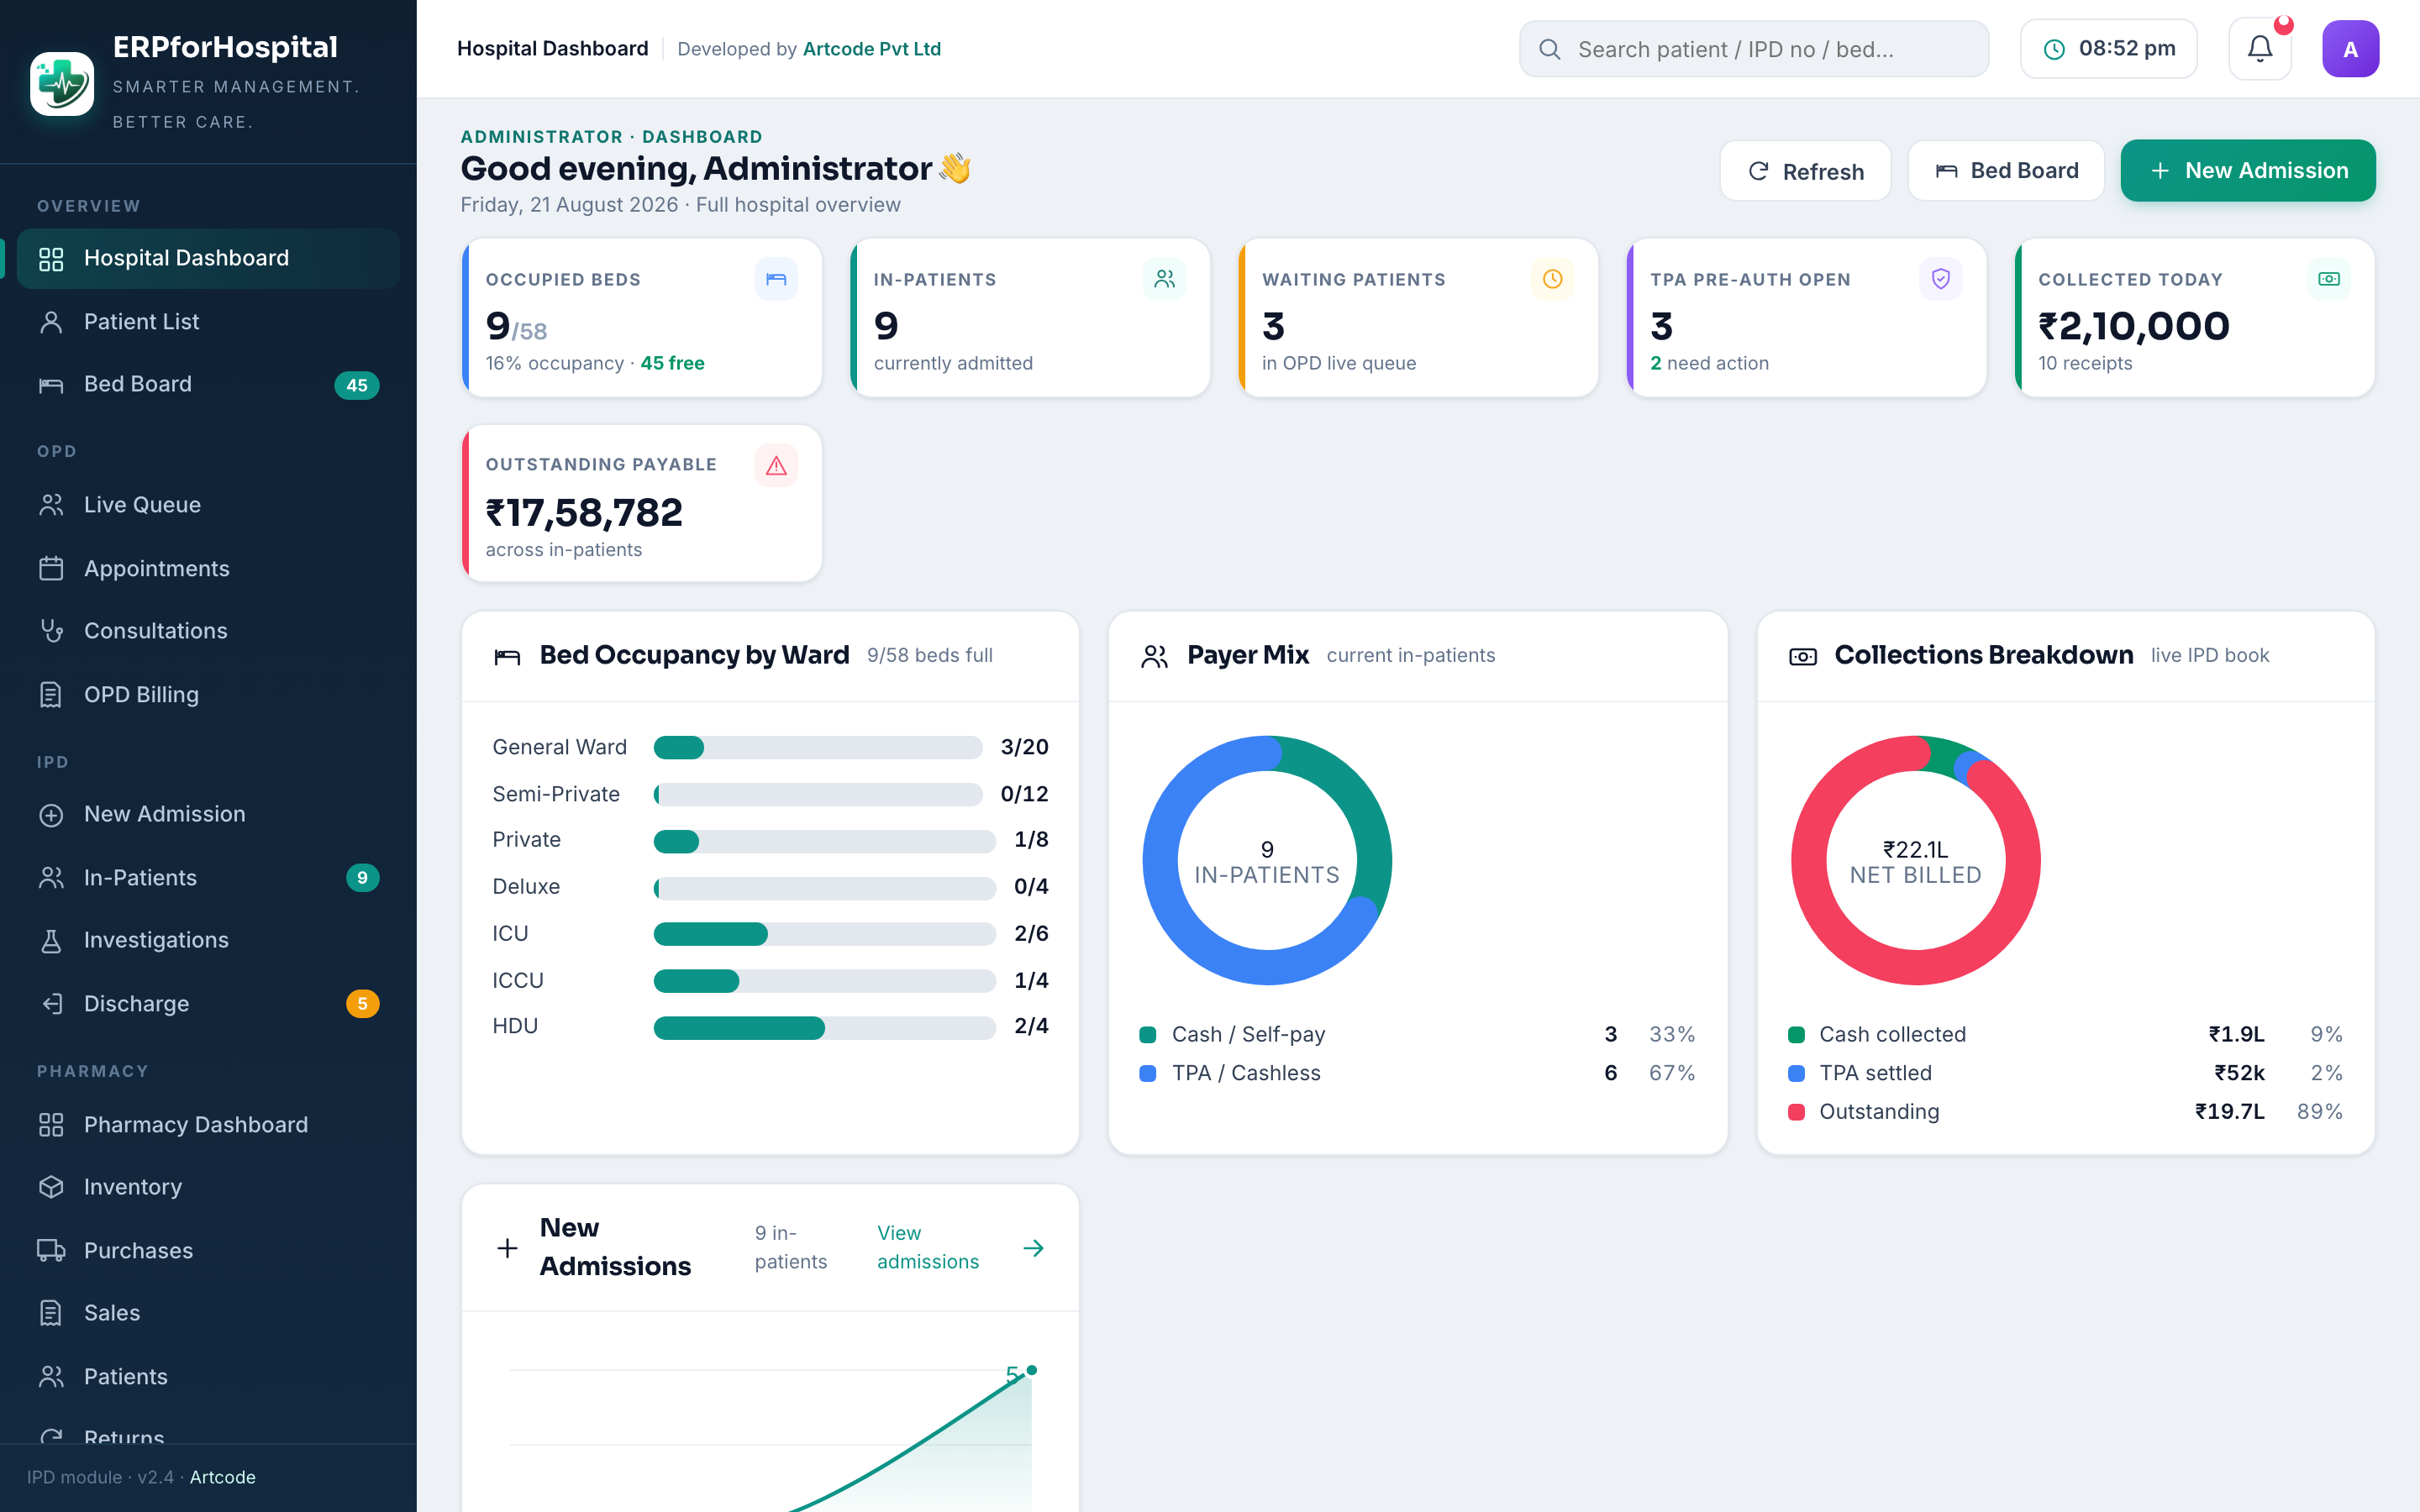The width and height of the screenshot is (2420, 1512).
Task: Open Sales in the sidebar
Action: [208, 1313]
